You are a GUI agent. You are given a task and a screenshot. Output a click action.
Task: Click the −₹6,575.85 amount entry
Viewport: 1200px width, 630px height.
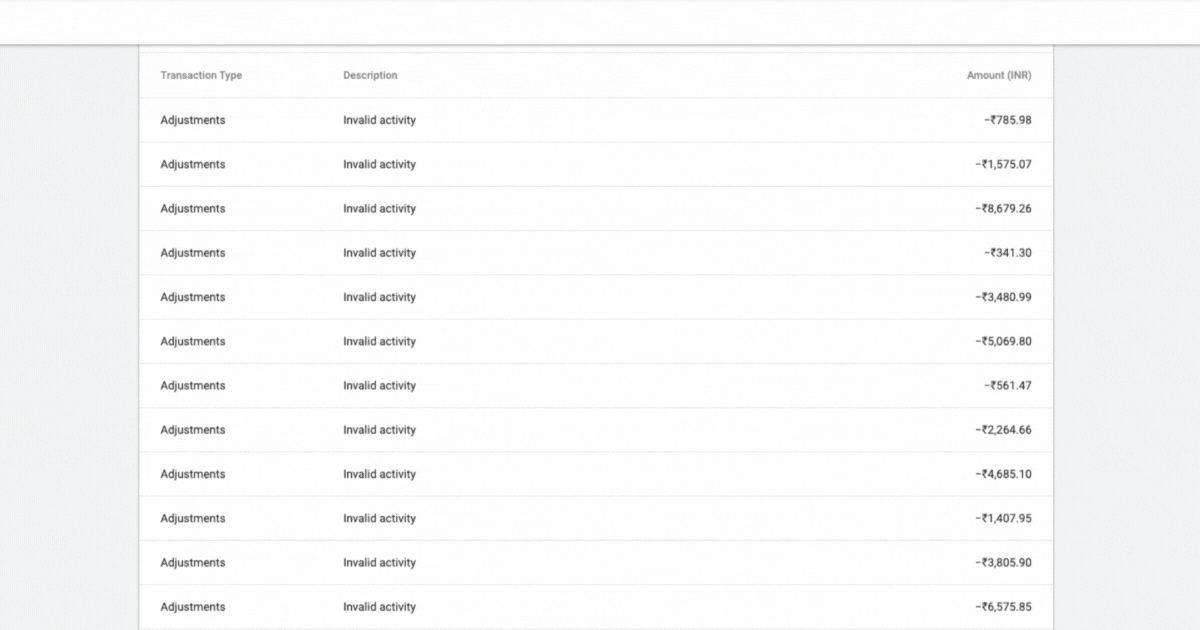click(x=1003, y=607)
